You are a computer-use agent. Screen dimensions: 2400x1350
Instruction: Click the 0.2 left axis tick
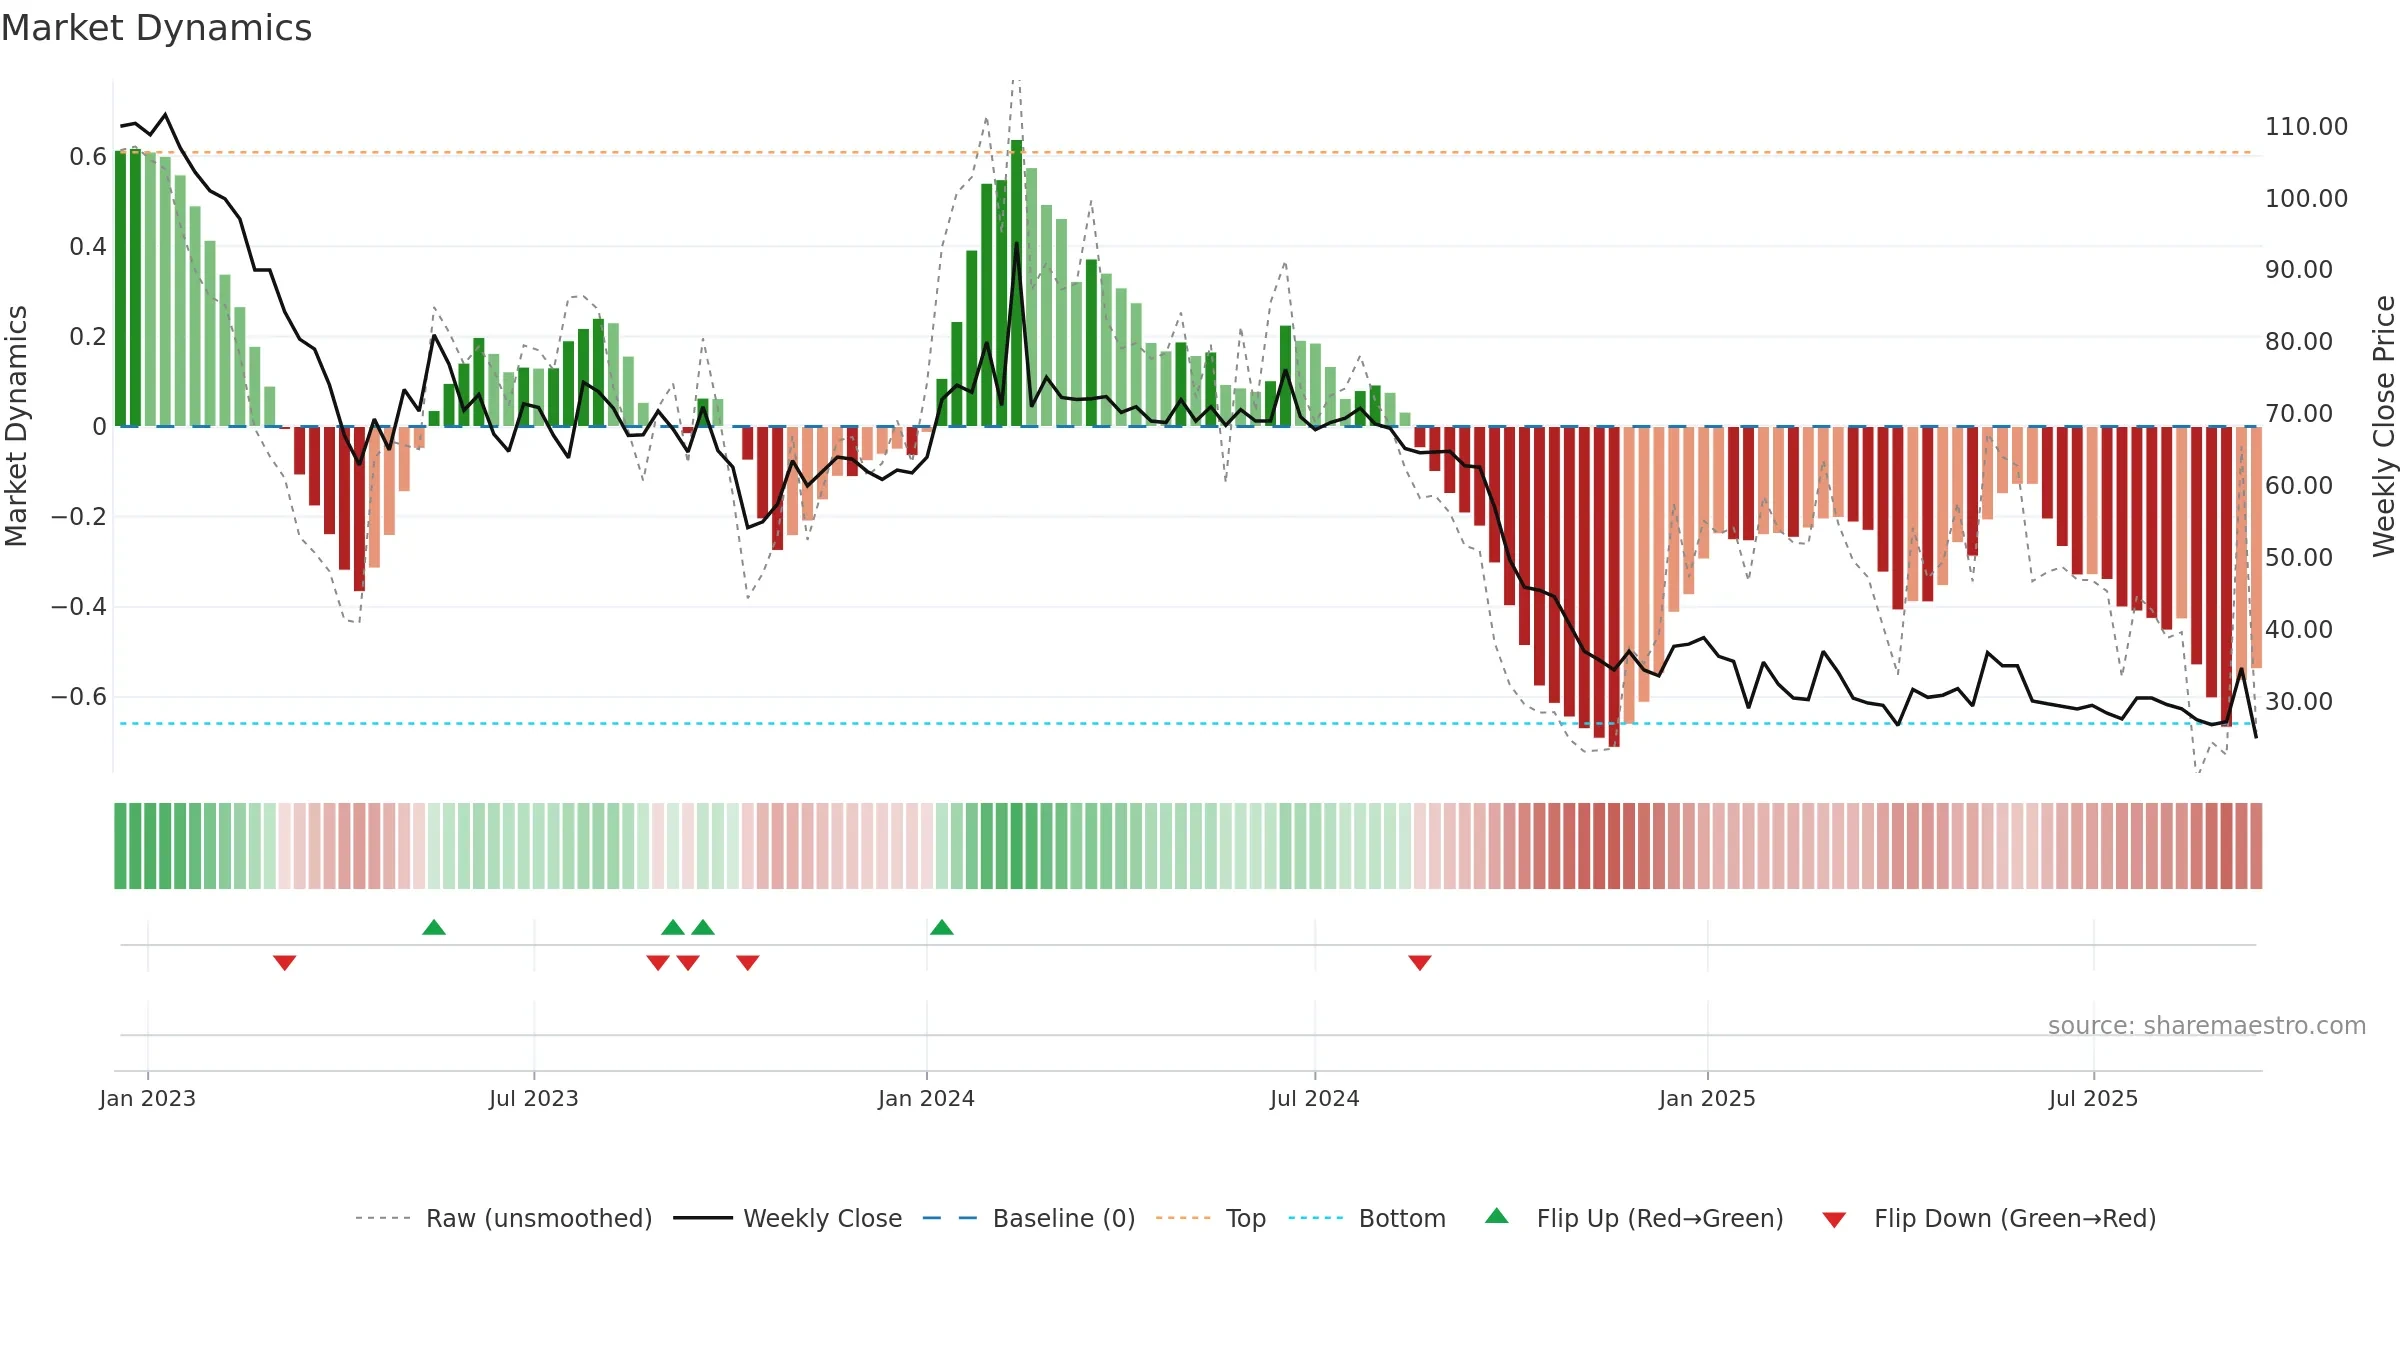(88, 337)
